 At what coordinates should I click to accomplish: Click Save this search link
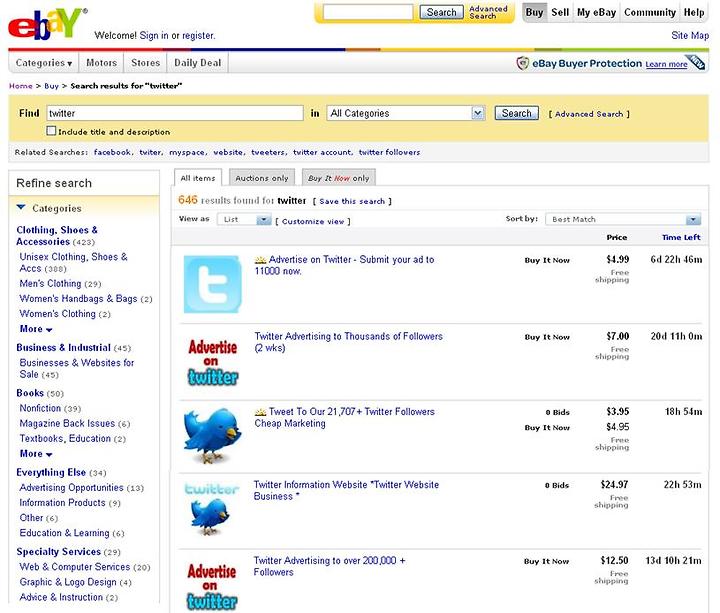coord(352,201)
